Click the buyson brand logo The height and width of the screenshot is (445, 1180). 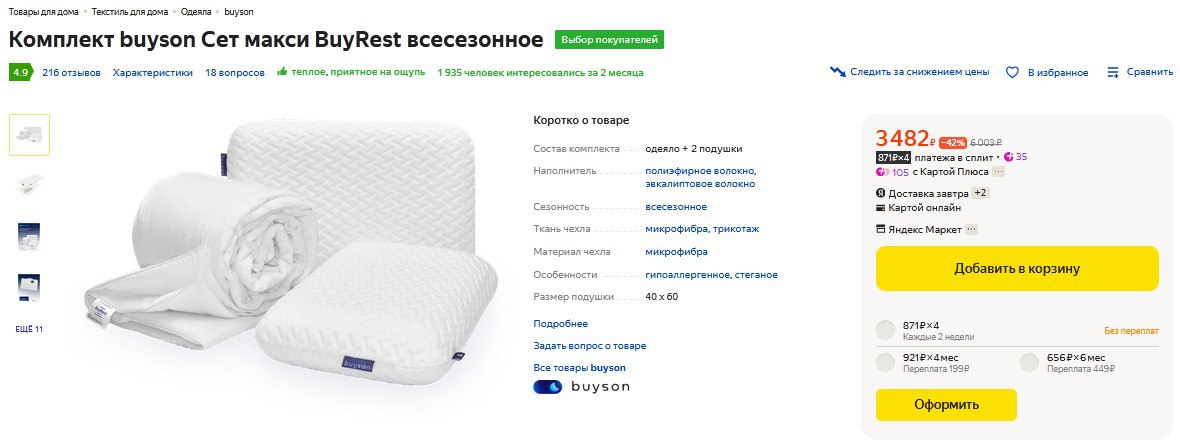pos(582,387)
